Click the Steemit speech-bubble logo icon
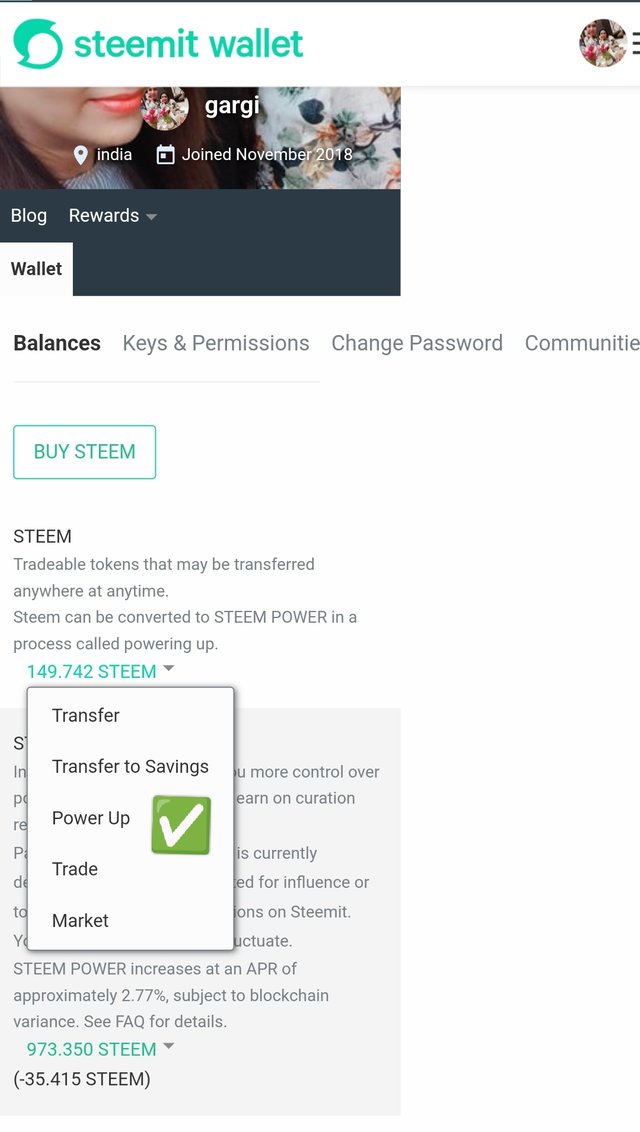Image resolution: width=640 pixels, height=1132 pixels. click(x=38, y=44)
